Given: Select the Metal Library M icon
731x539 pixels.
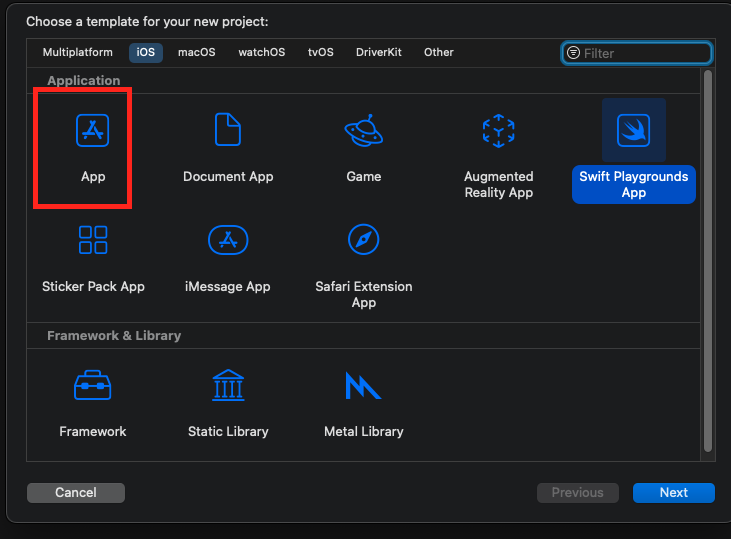Looking at the screenshot, I should click(363, 385).
